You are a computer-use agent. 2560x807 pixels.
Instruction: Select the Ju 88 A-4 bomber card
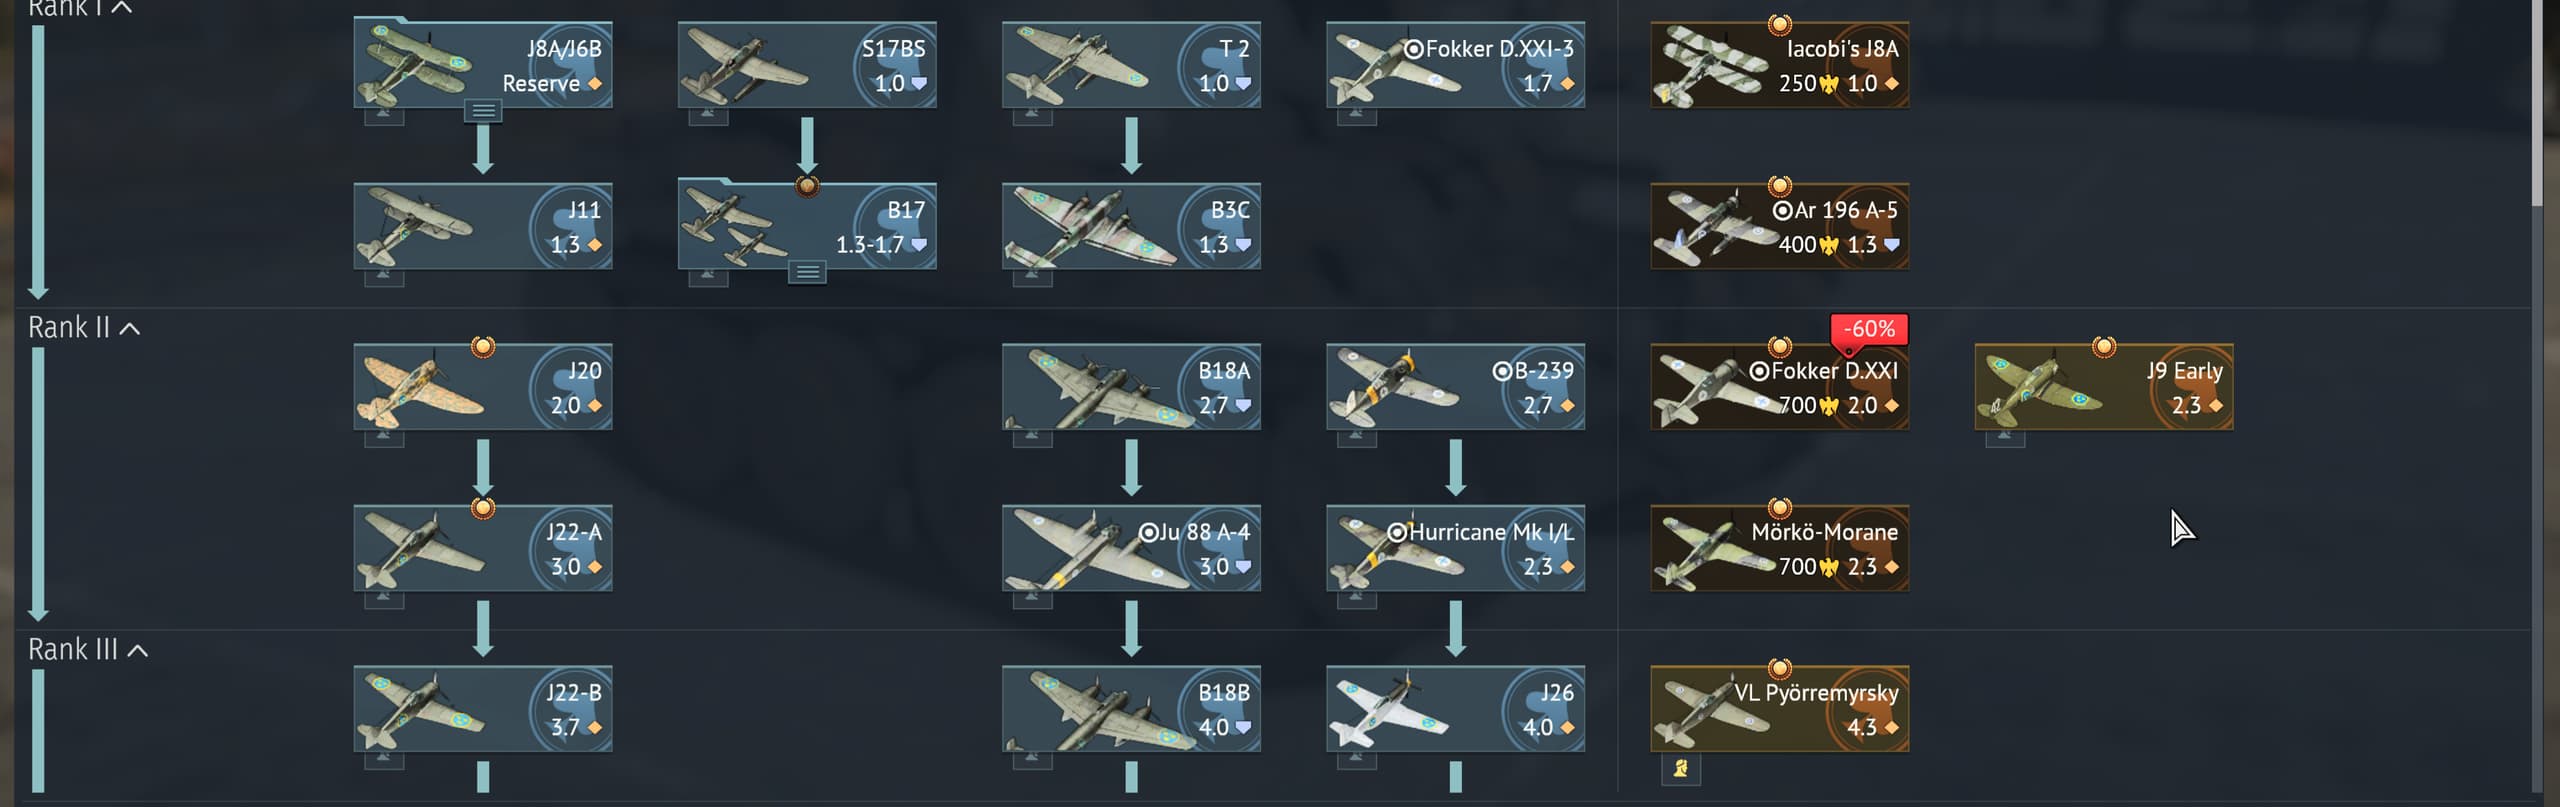[x=1131, y=548]
